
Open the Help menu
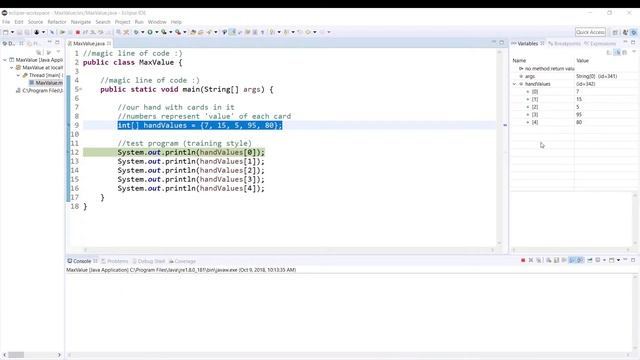(x=176, y=22)
